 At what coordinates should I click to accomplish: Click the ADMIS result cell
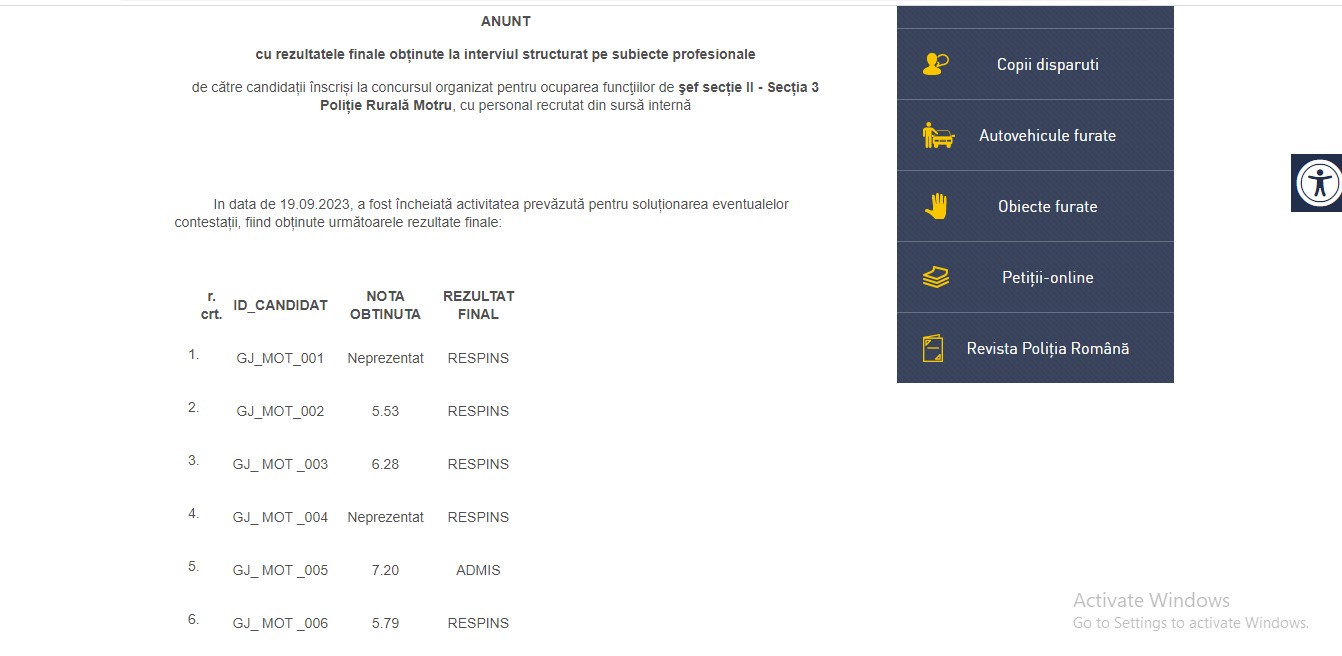click(478, 570)
